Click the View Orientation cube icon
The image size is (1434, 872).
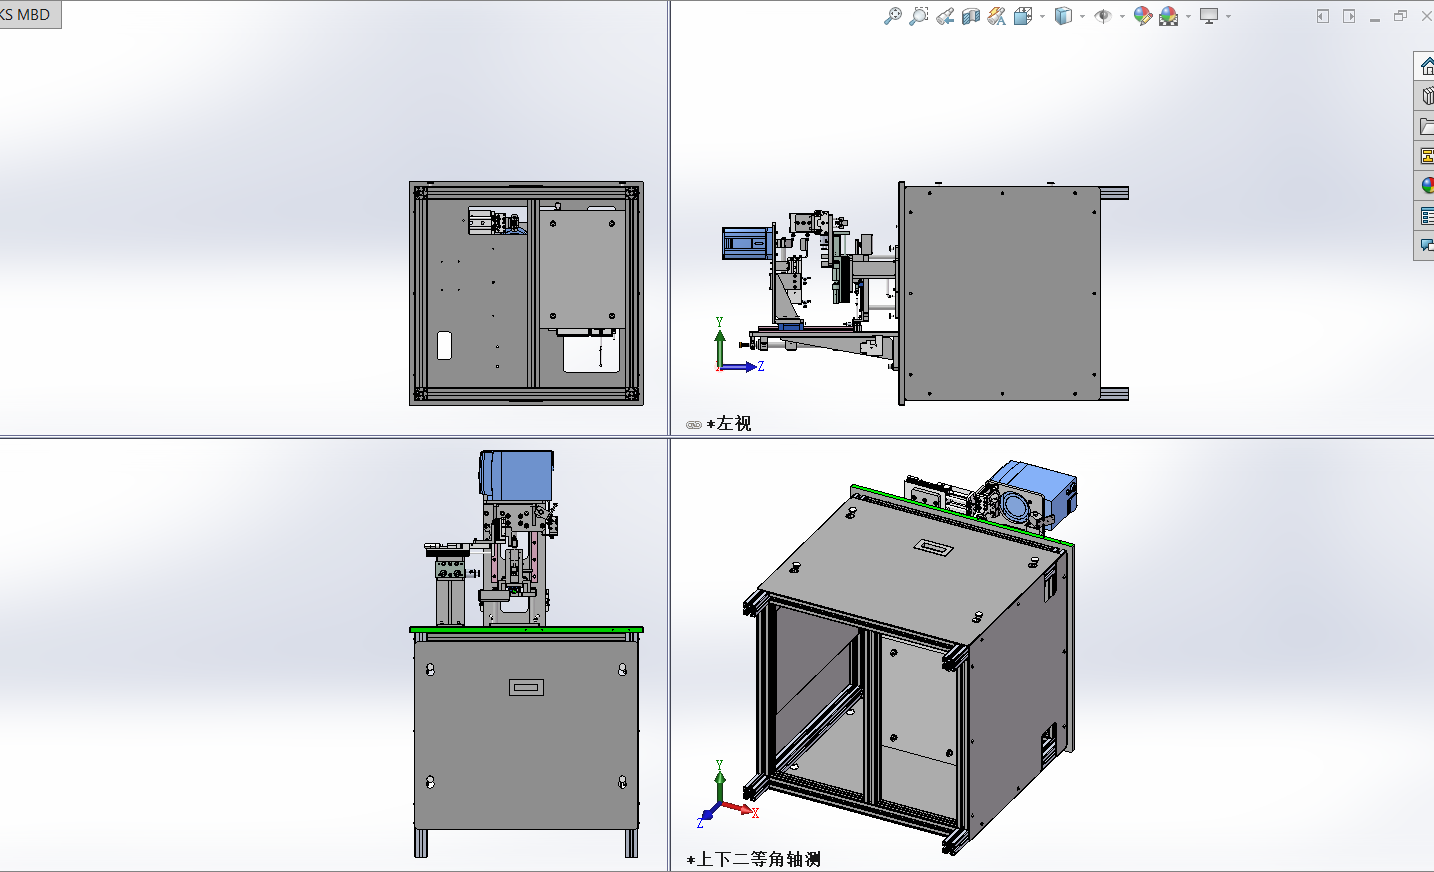point(1022,16)
